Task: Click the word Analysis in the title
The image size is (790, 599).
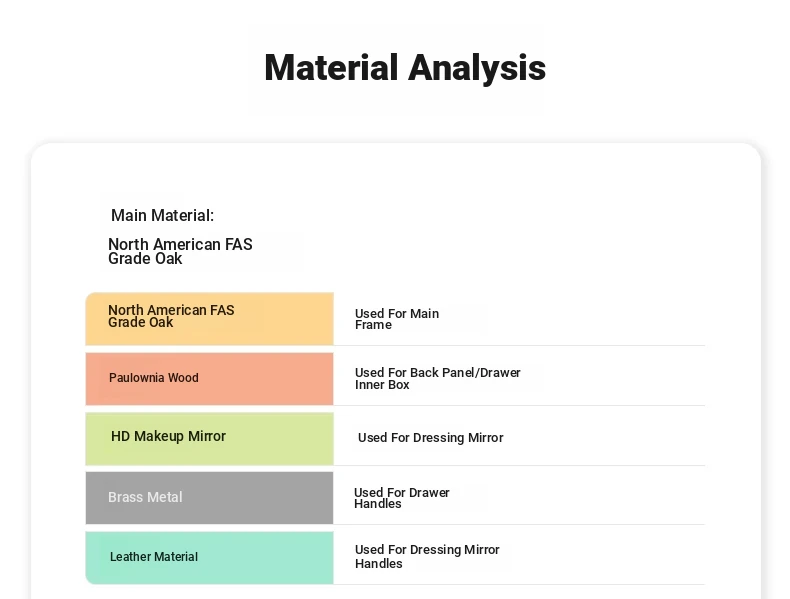Action: 477,68
